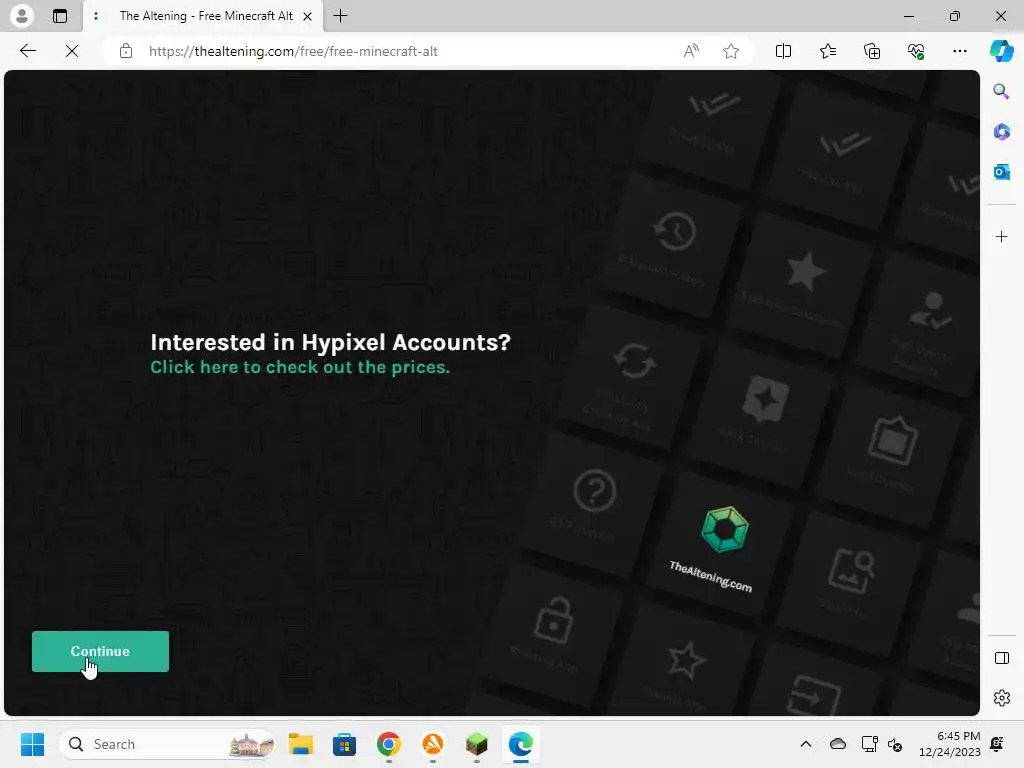Toggle sidebar visibility button
Screen dimensions: 1024x768
[x=1001, y=658]
